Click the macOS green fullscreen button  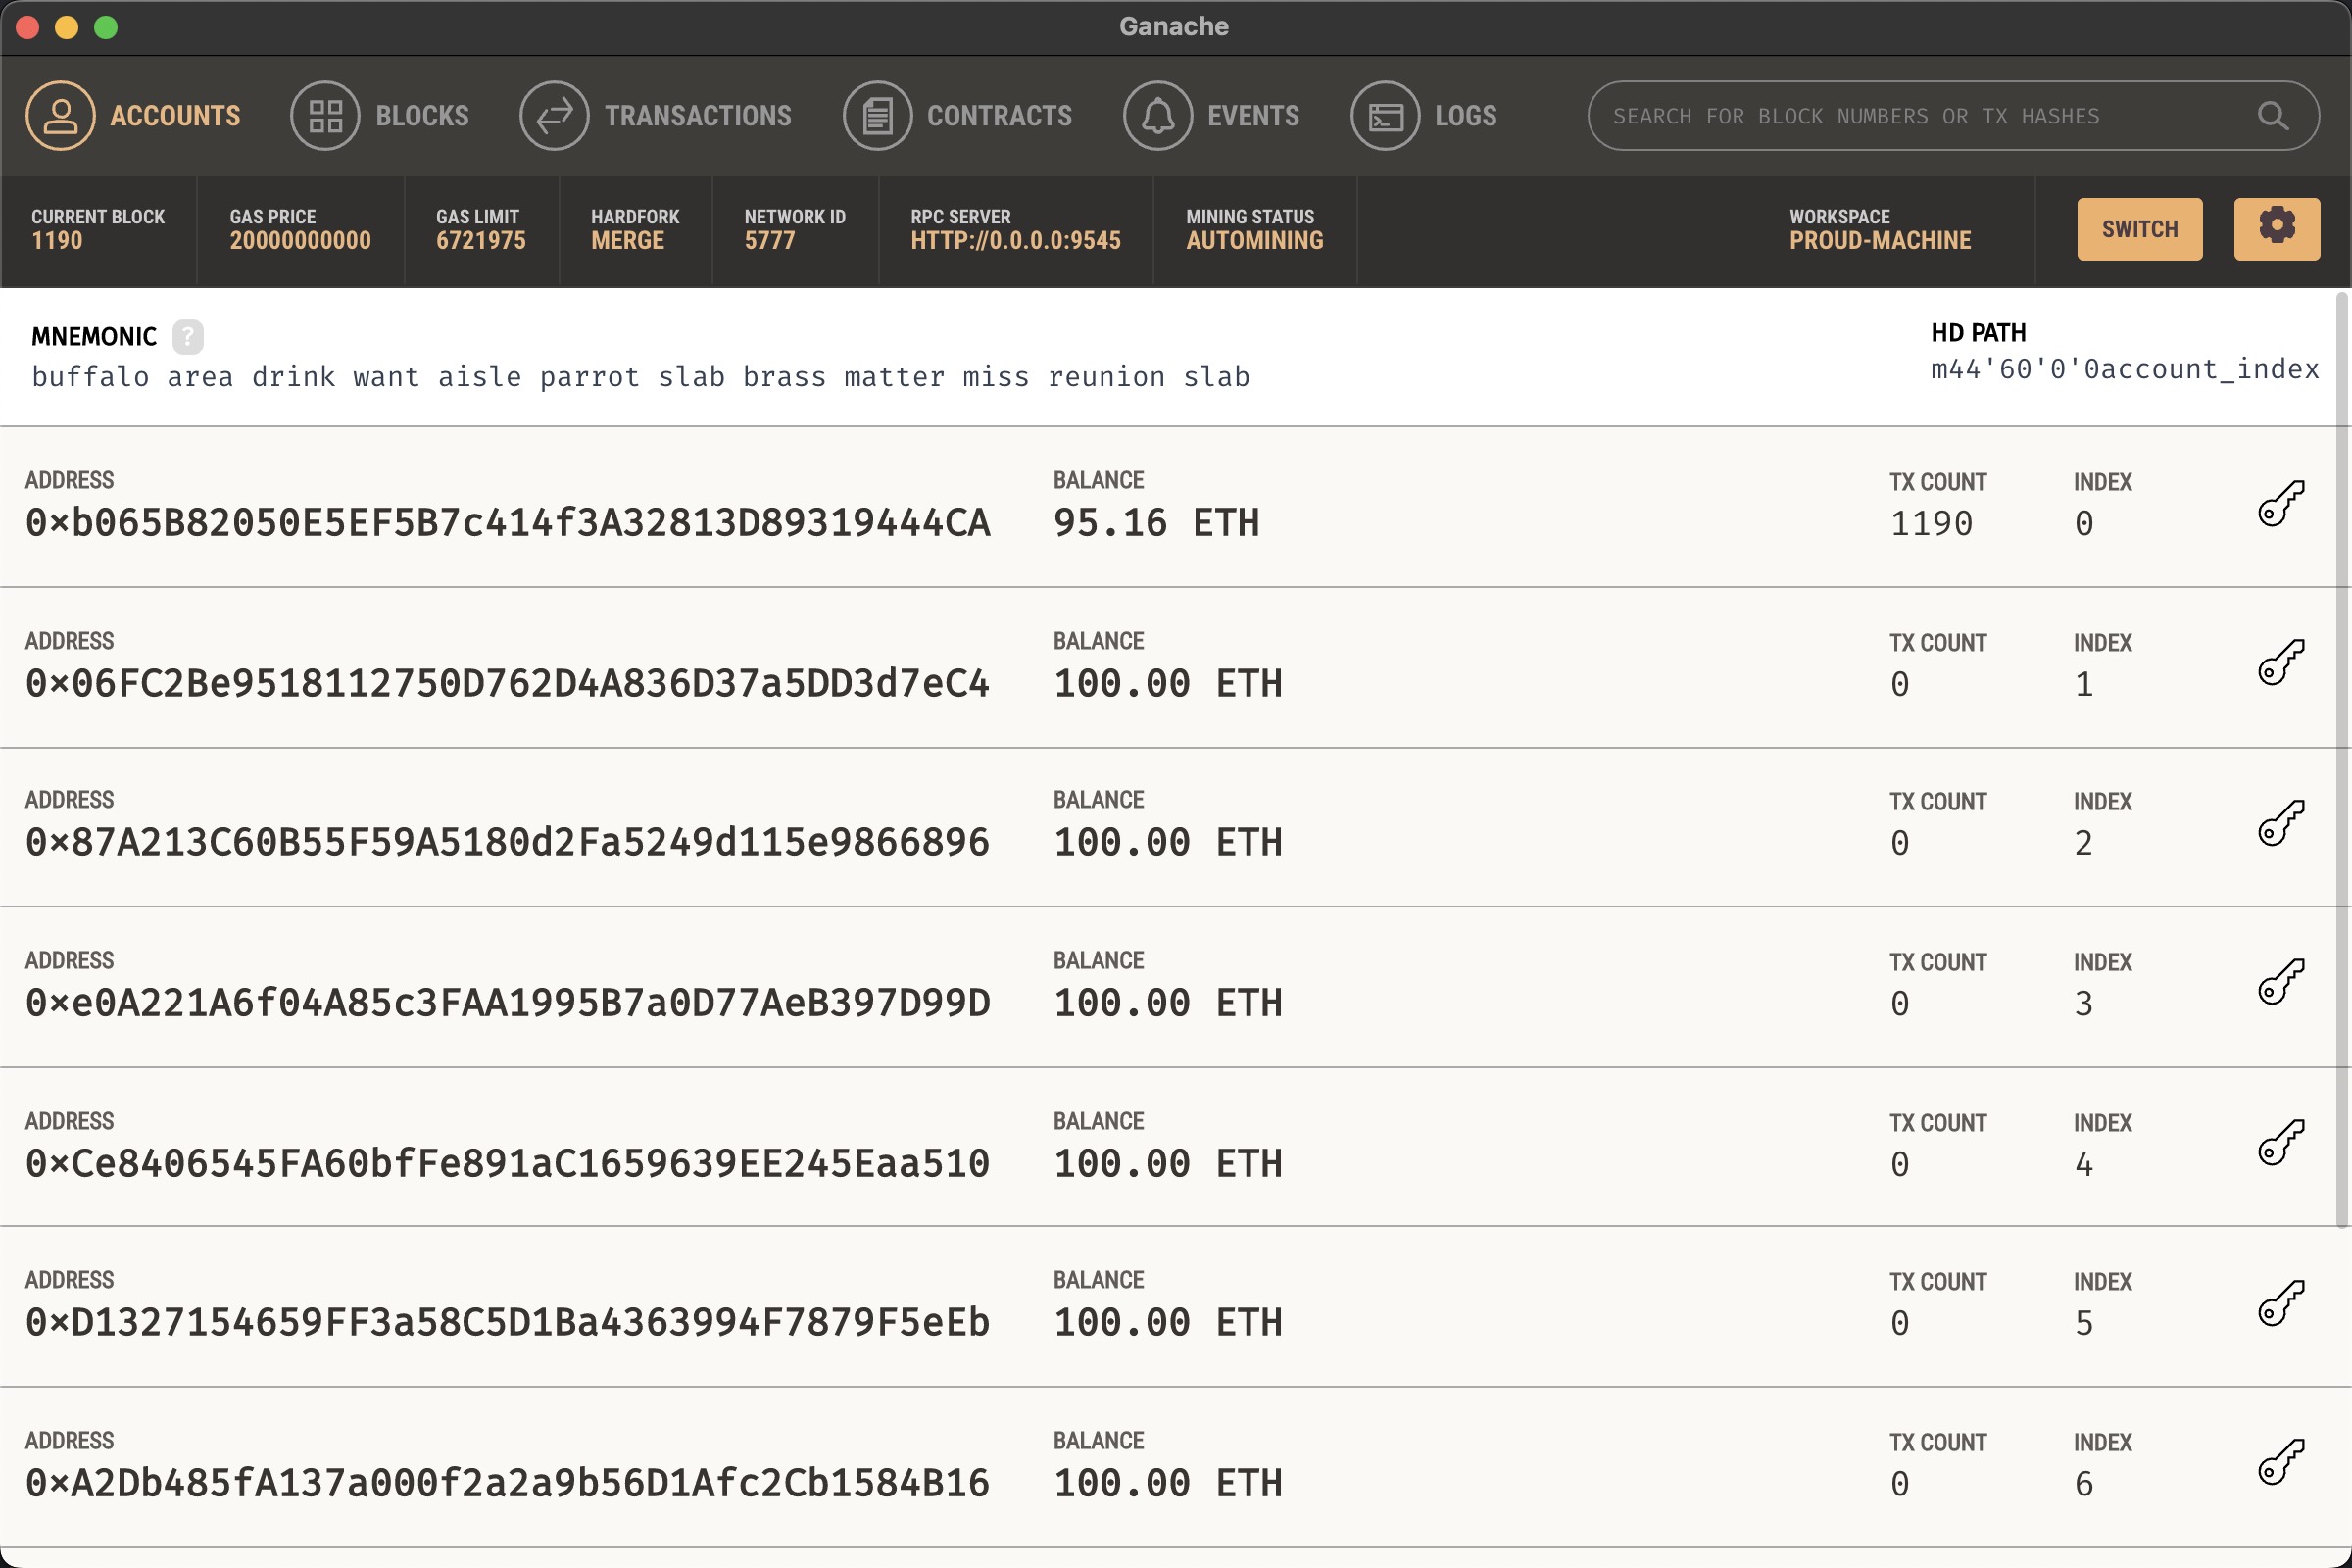click(106, 27)
